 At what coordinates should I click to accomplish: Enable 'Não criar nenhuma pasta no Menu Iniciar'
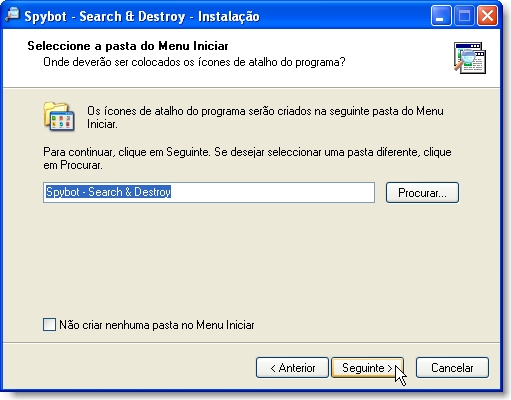coord(49,325)
